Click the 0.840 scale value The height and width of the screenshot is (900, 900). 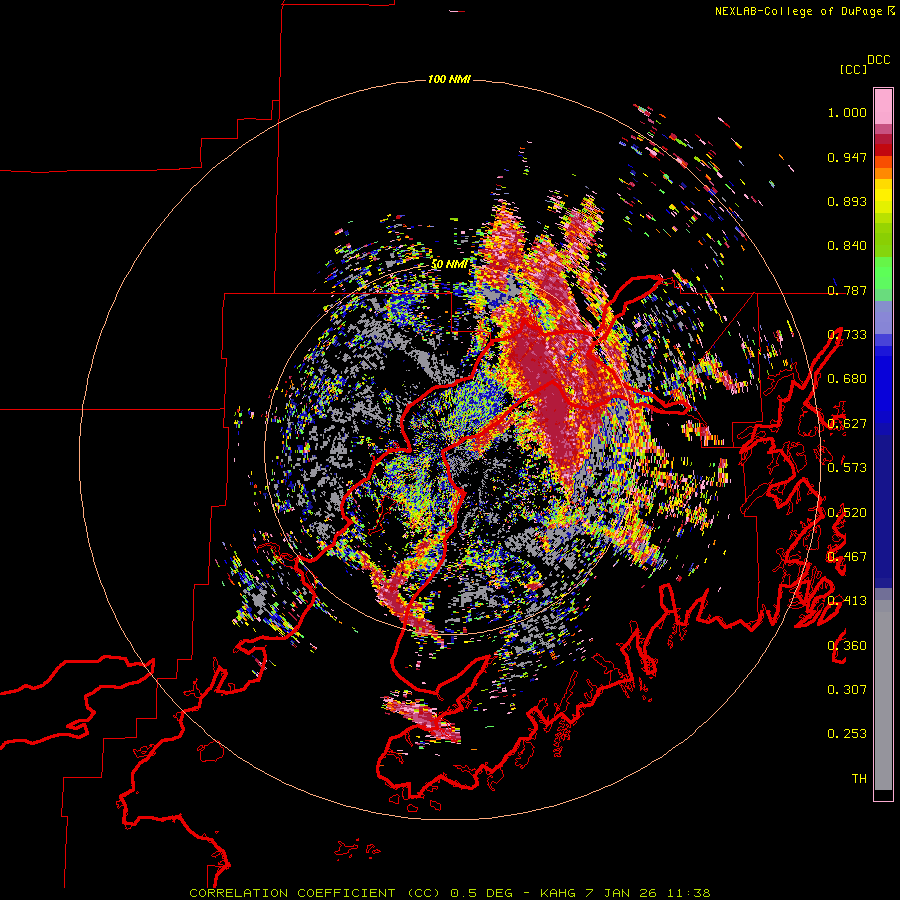(x=847, y=246)
